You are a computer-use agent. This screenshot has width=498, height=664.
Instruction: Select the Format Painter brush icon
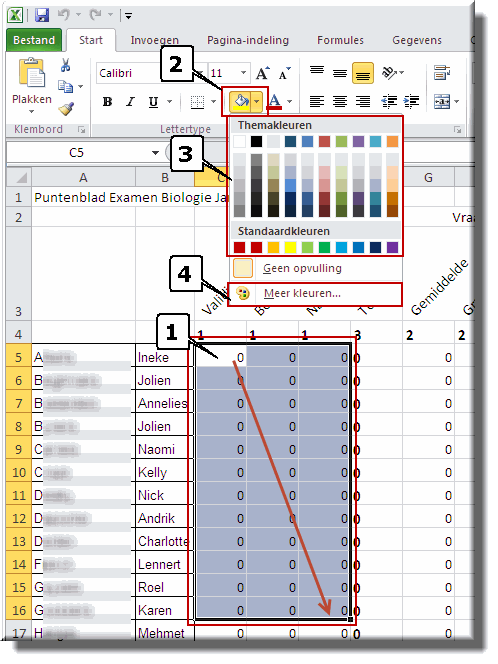pyautogui.click(x=66, y=109)
